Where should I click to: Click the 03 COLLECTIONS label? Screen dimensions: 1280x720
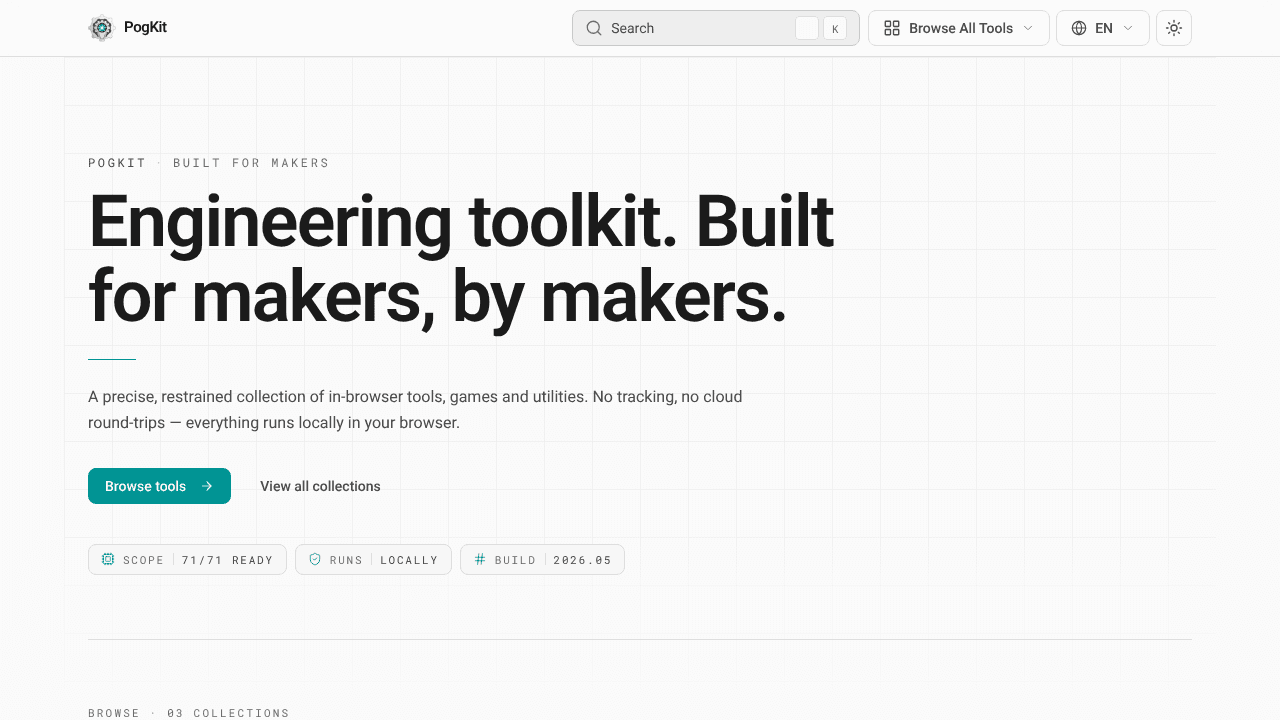pyautogui.click(x=228, y=713)
